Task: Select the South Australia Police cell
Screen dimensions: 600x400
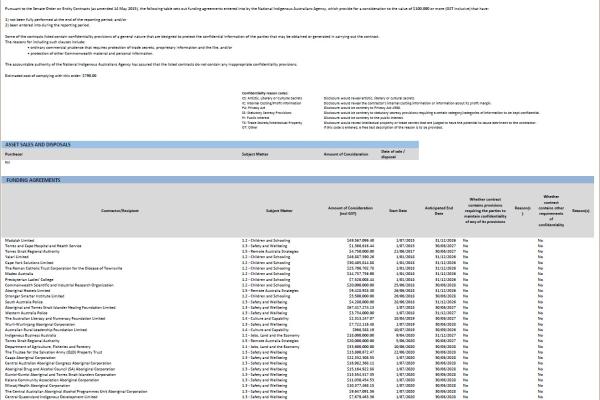Action: tap(24, 302)
